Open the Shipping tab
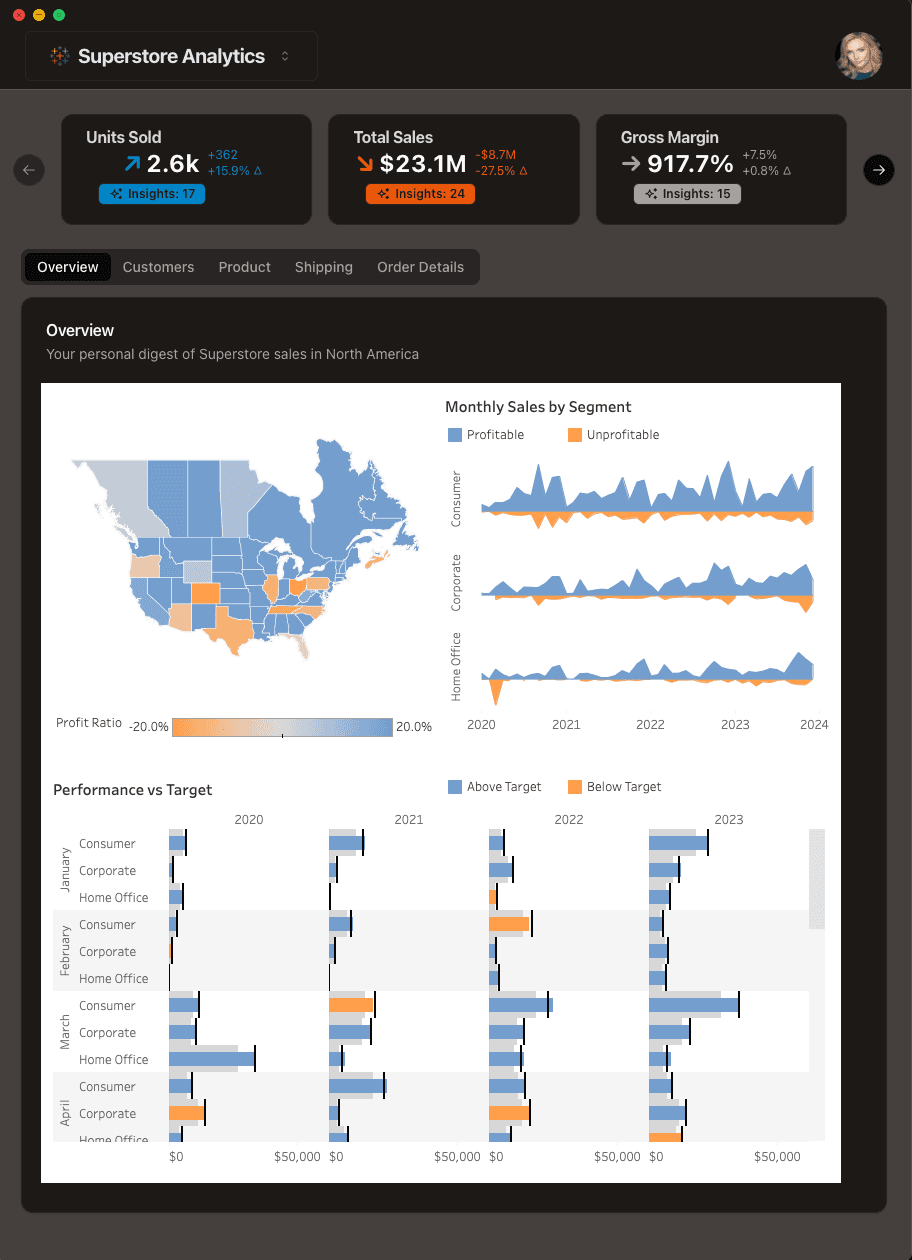The height and width of the screenshot is (1260, 912). pos(323,267)
